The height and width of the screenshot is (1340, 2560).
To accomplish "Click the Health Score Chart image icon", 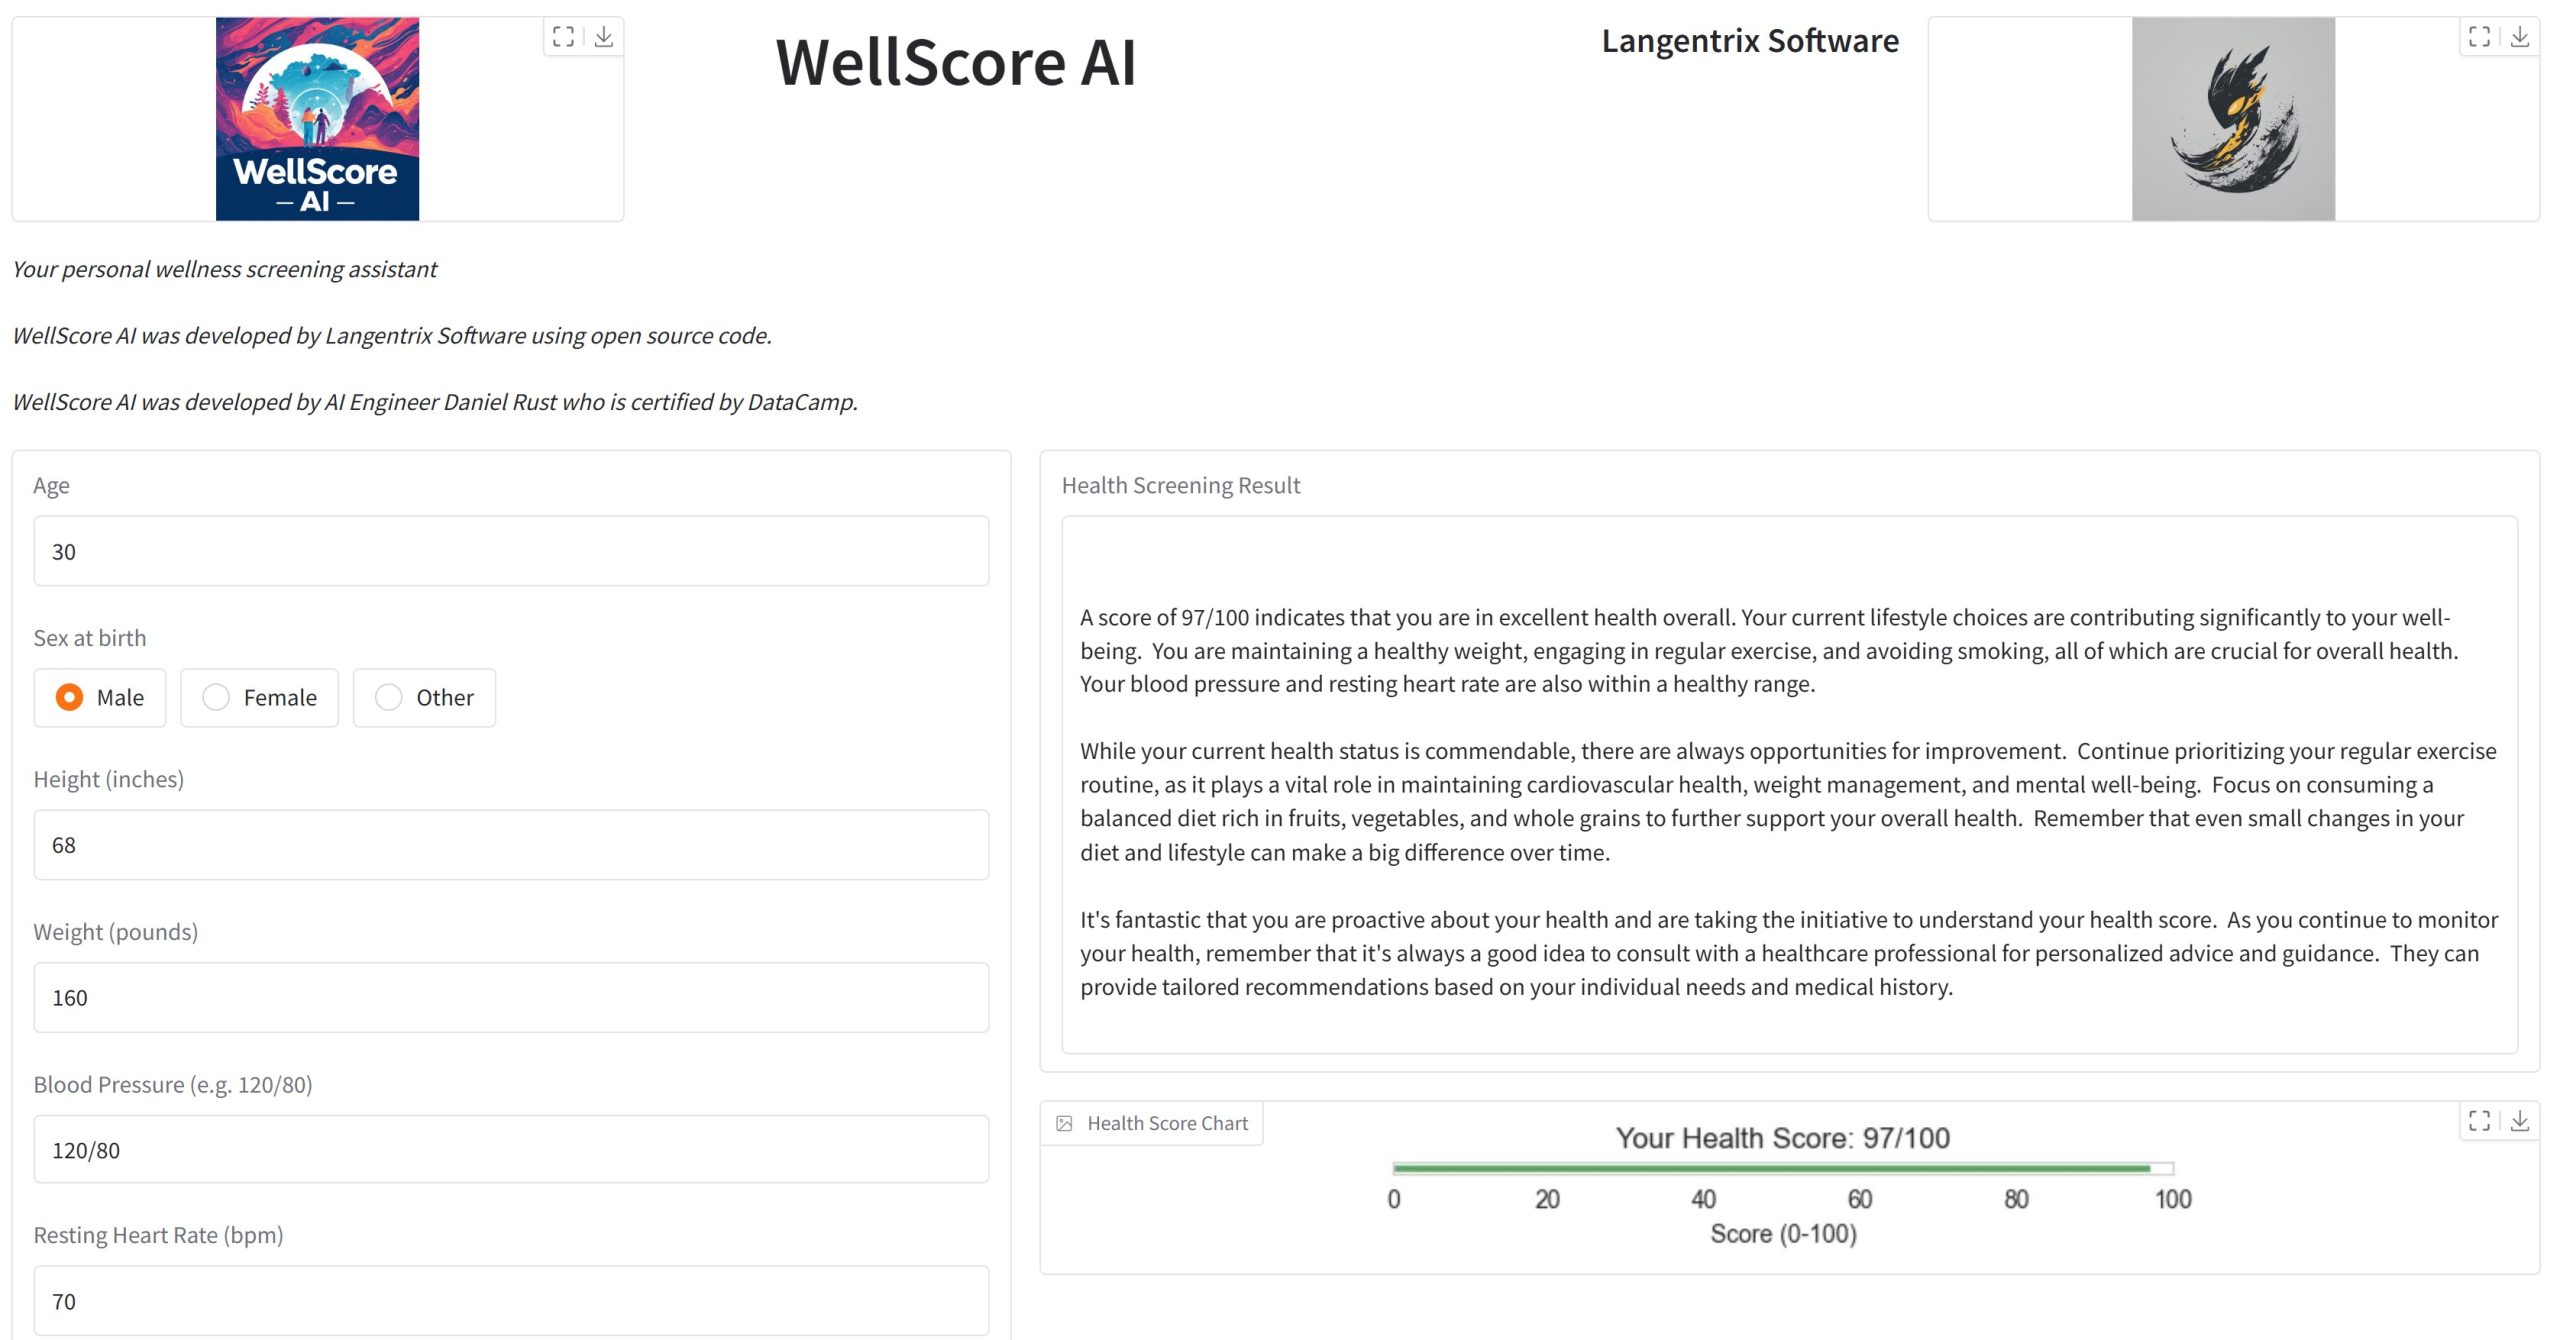I will click(x=1065, y=1123).
